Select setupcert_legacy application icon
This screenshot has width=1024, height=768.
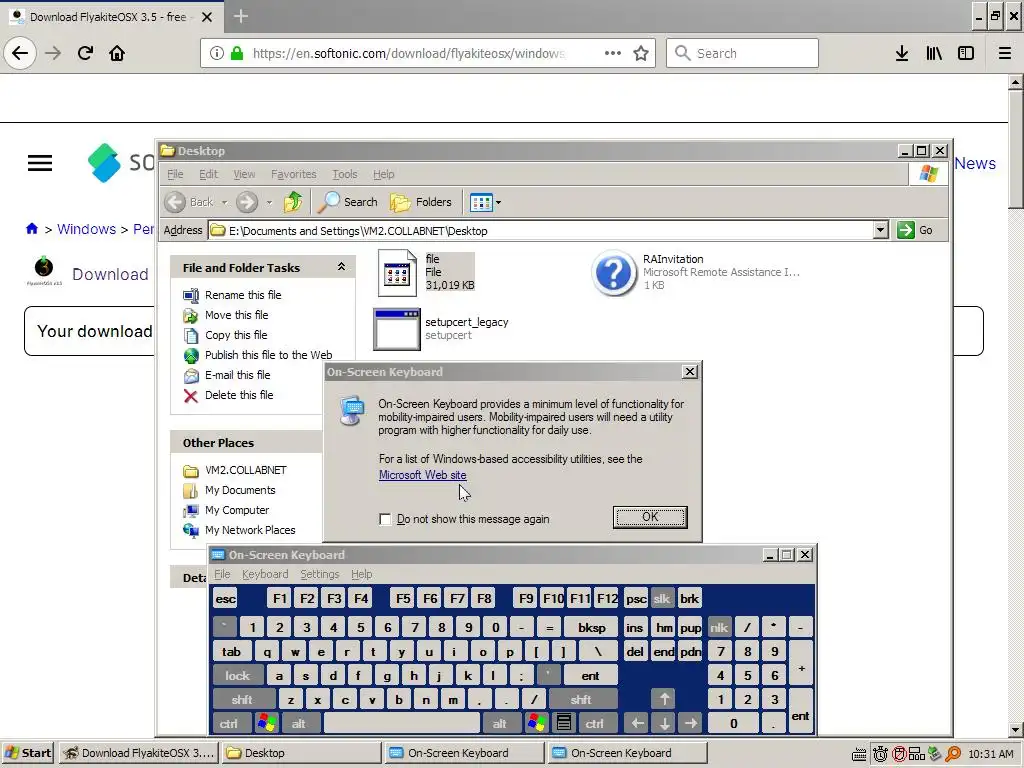396,329
